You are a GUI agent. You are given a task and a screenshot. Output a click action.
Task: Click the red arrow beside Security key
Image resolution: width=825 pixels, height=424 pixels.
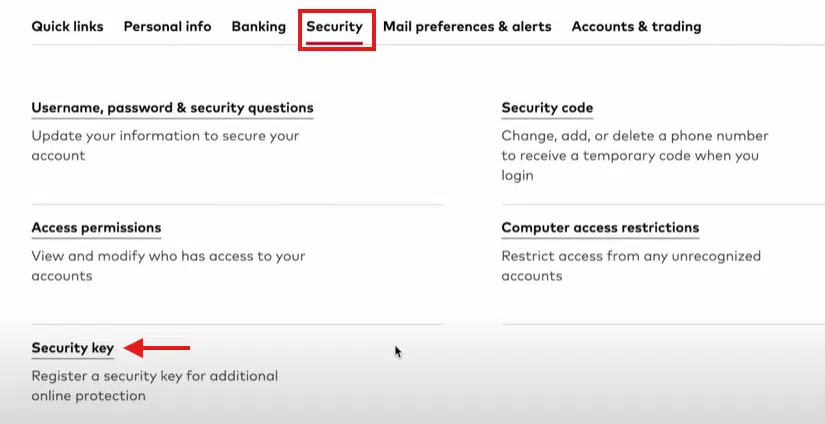pyautogui.click(x=161, y=348)
